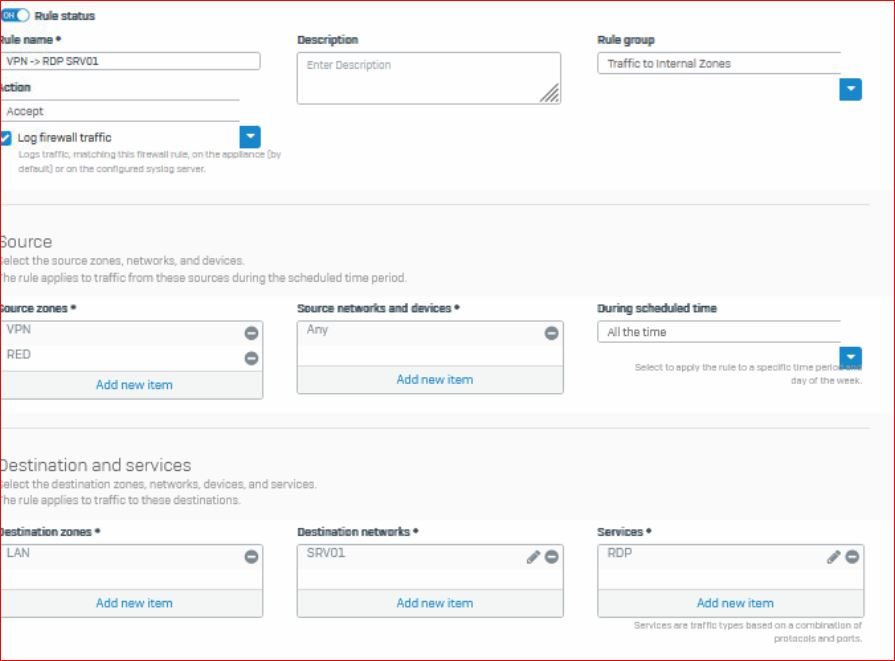The image size is (895, 661).
Task: Add new item to source networks
Action: point(434,380)
